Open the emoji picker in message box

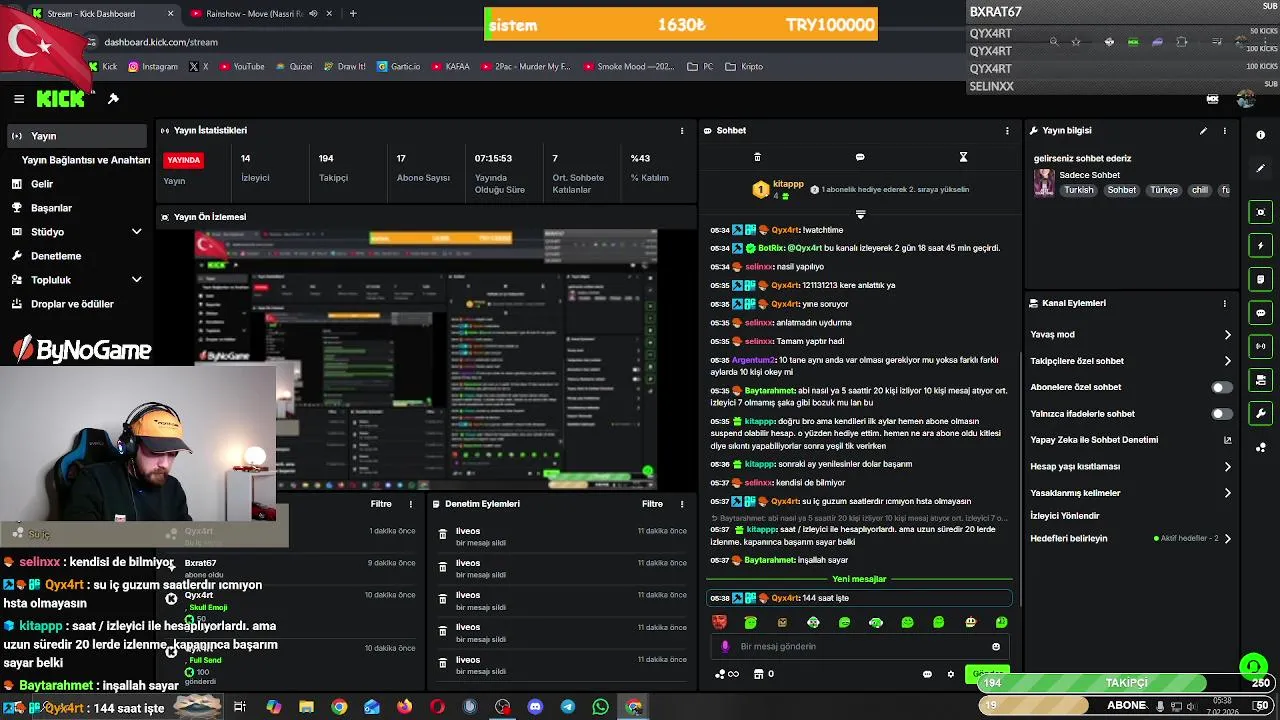pyautogui.click(x=995, y=647)
